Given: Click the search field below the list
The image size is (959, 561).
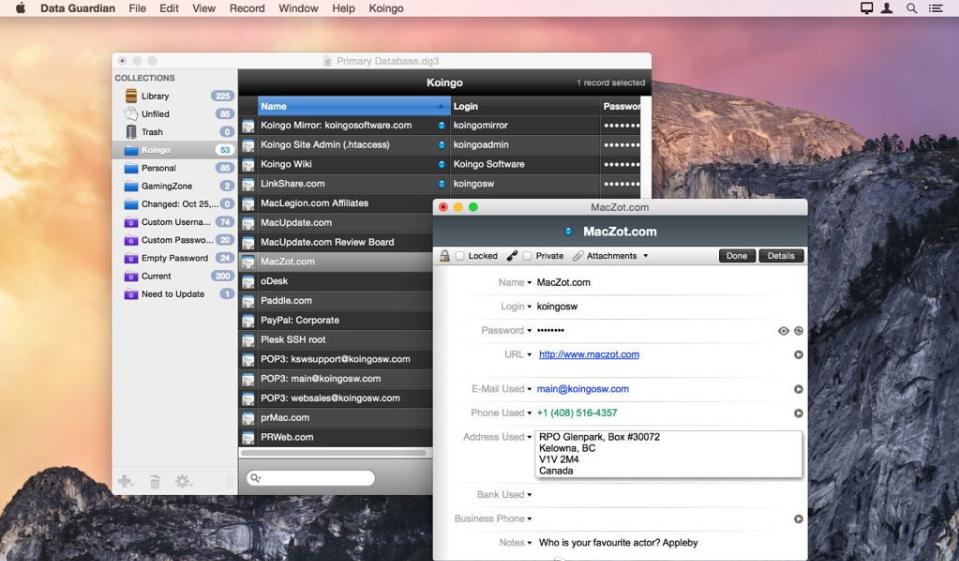Looking at the screenshot, I should (x=312, y=478).
